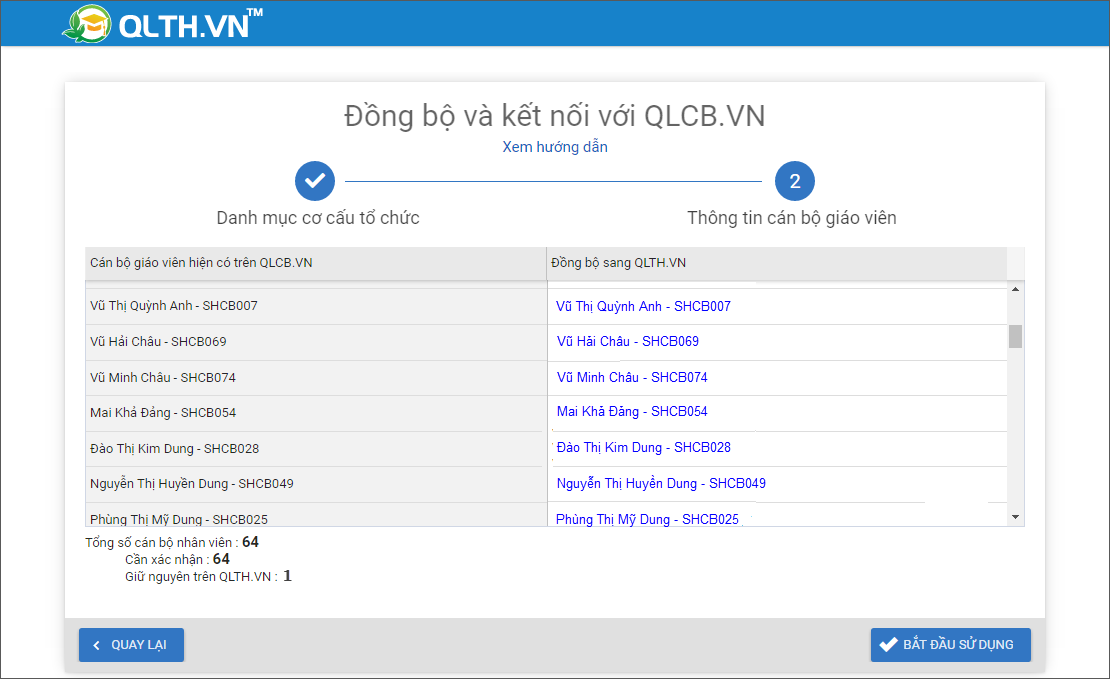Click the completed step checkmark circle

315,181
